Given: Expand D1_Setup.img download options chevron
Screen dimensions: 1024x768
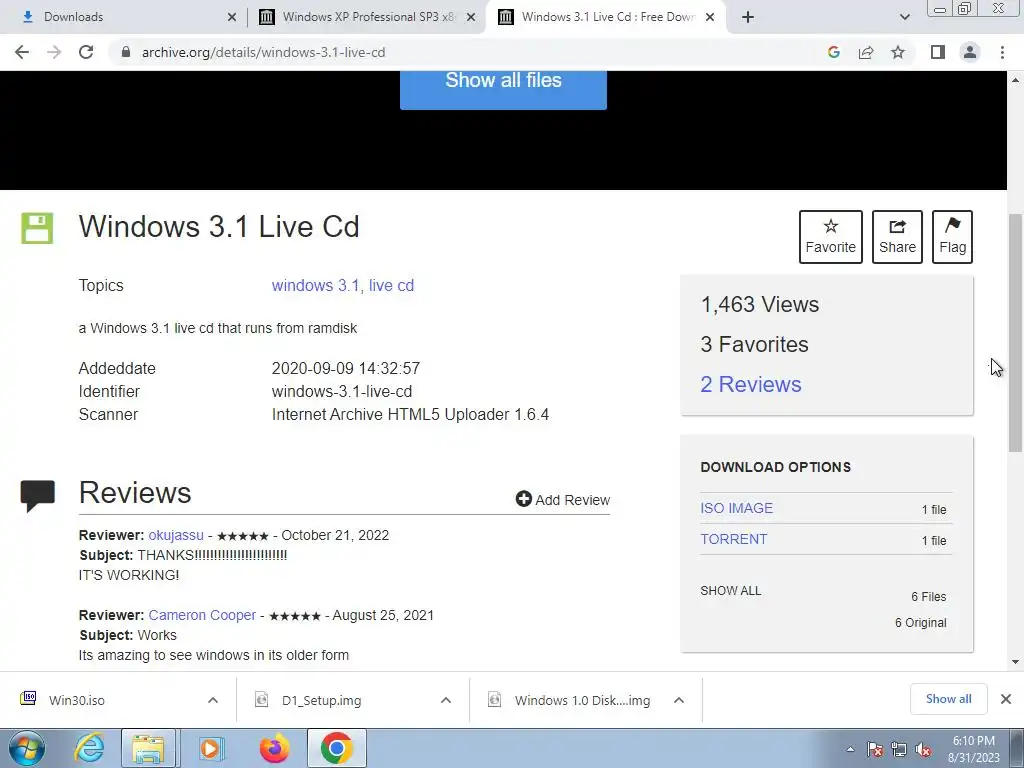Looking at the screenshot, I should [446, 700].
